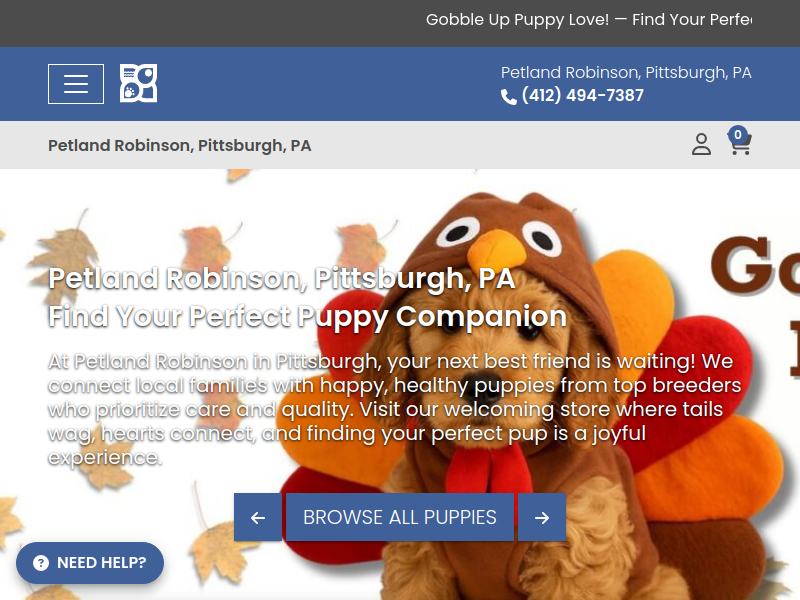Open the hamburger navigation menu
This screenshot has height=600, width=800.
[76, 84]
